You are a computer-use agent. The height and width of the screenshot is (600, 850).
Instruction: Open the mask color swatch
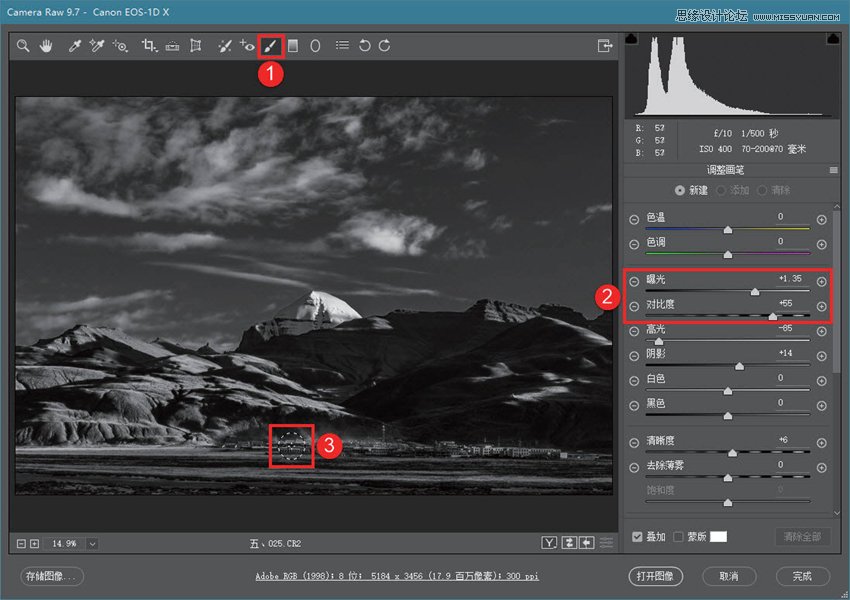click(718, 537)
